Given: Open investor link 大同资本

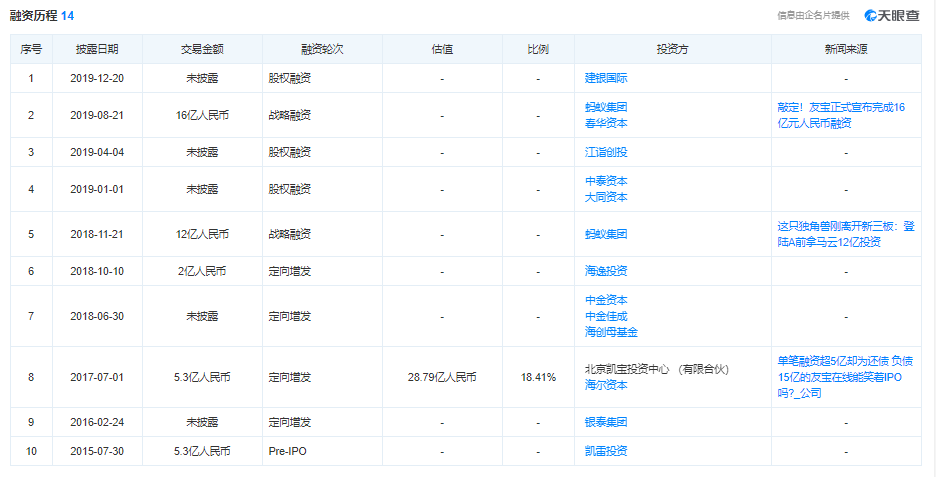Looking at the screenshot, I should (606, 197).
